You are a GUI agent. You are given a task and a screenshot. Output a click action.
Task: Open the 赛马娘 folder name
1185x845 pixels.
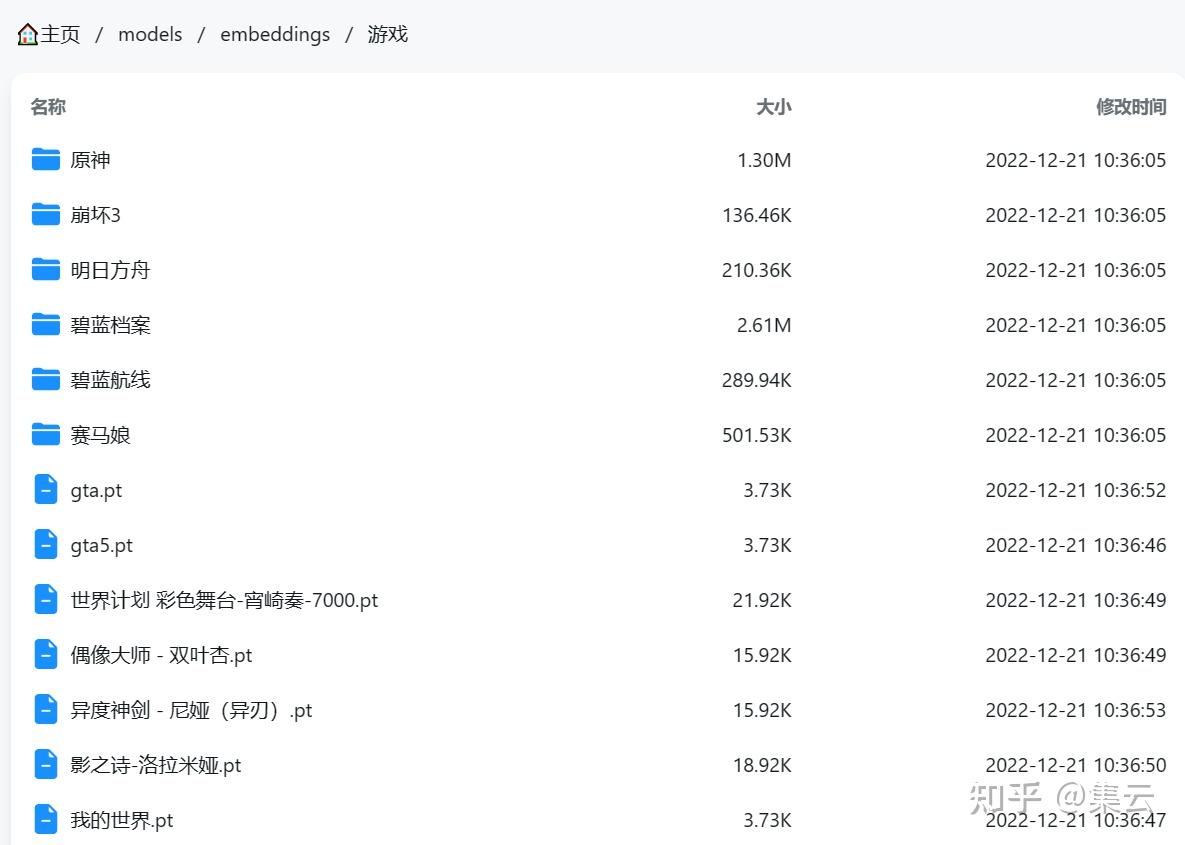coord(101,435)
